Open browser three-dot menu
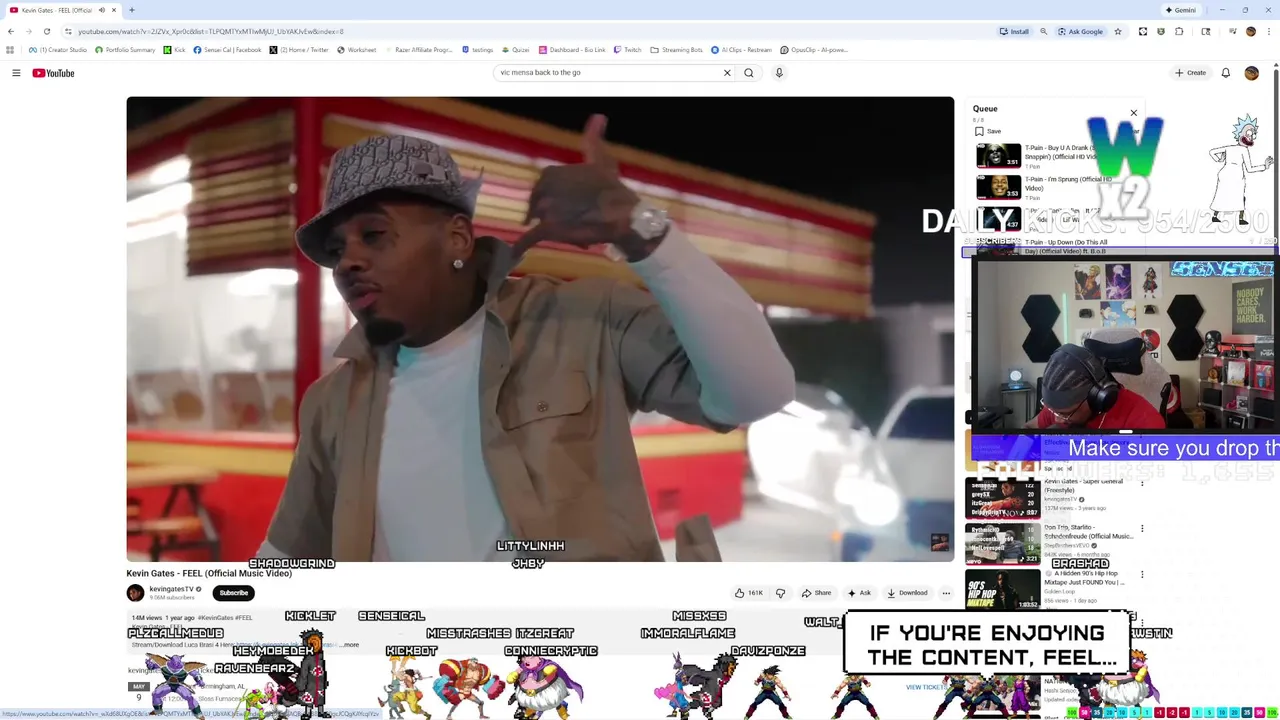Screen dimensions: 1280x720 click(1269, 31)
